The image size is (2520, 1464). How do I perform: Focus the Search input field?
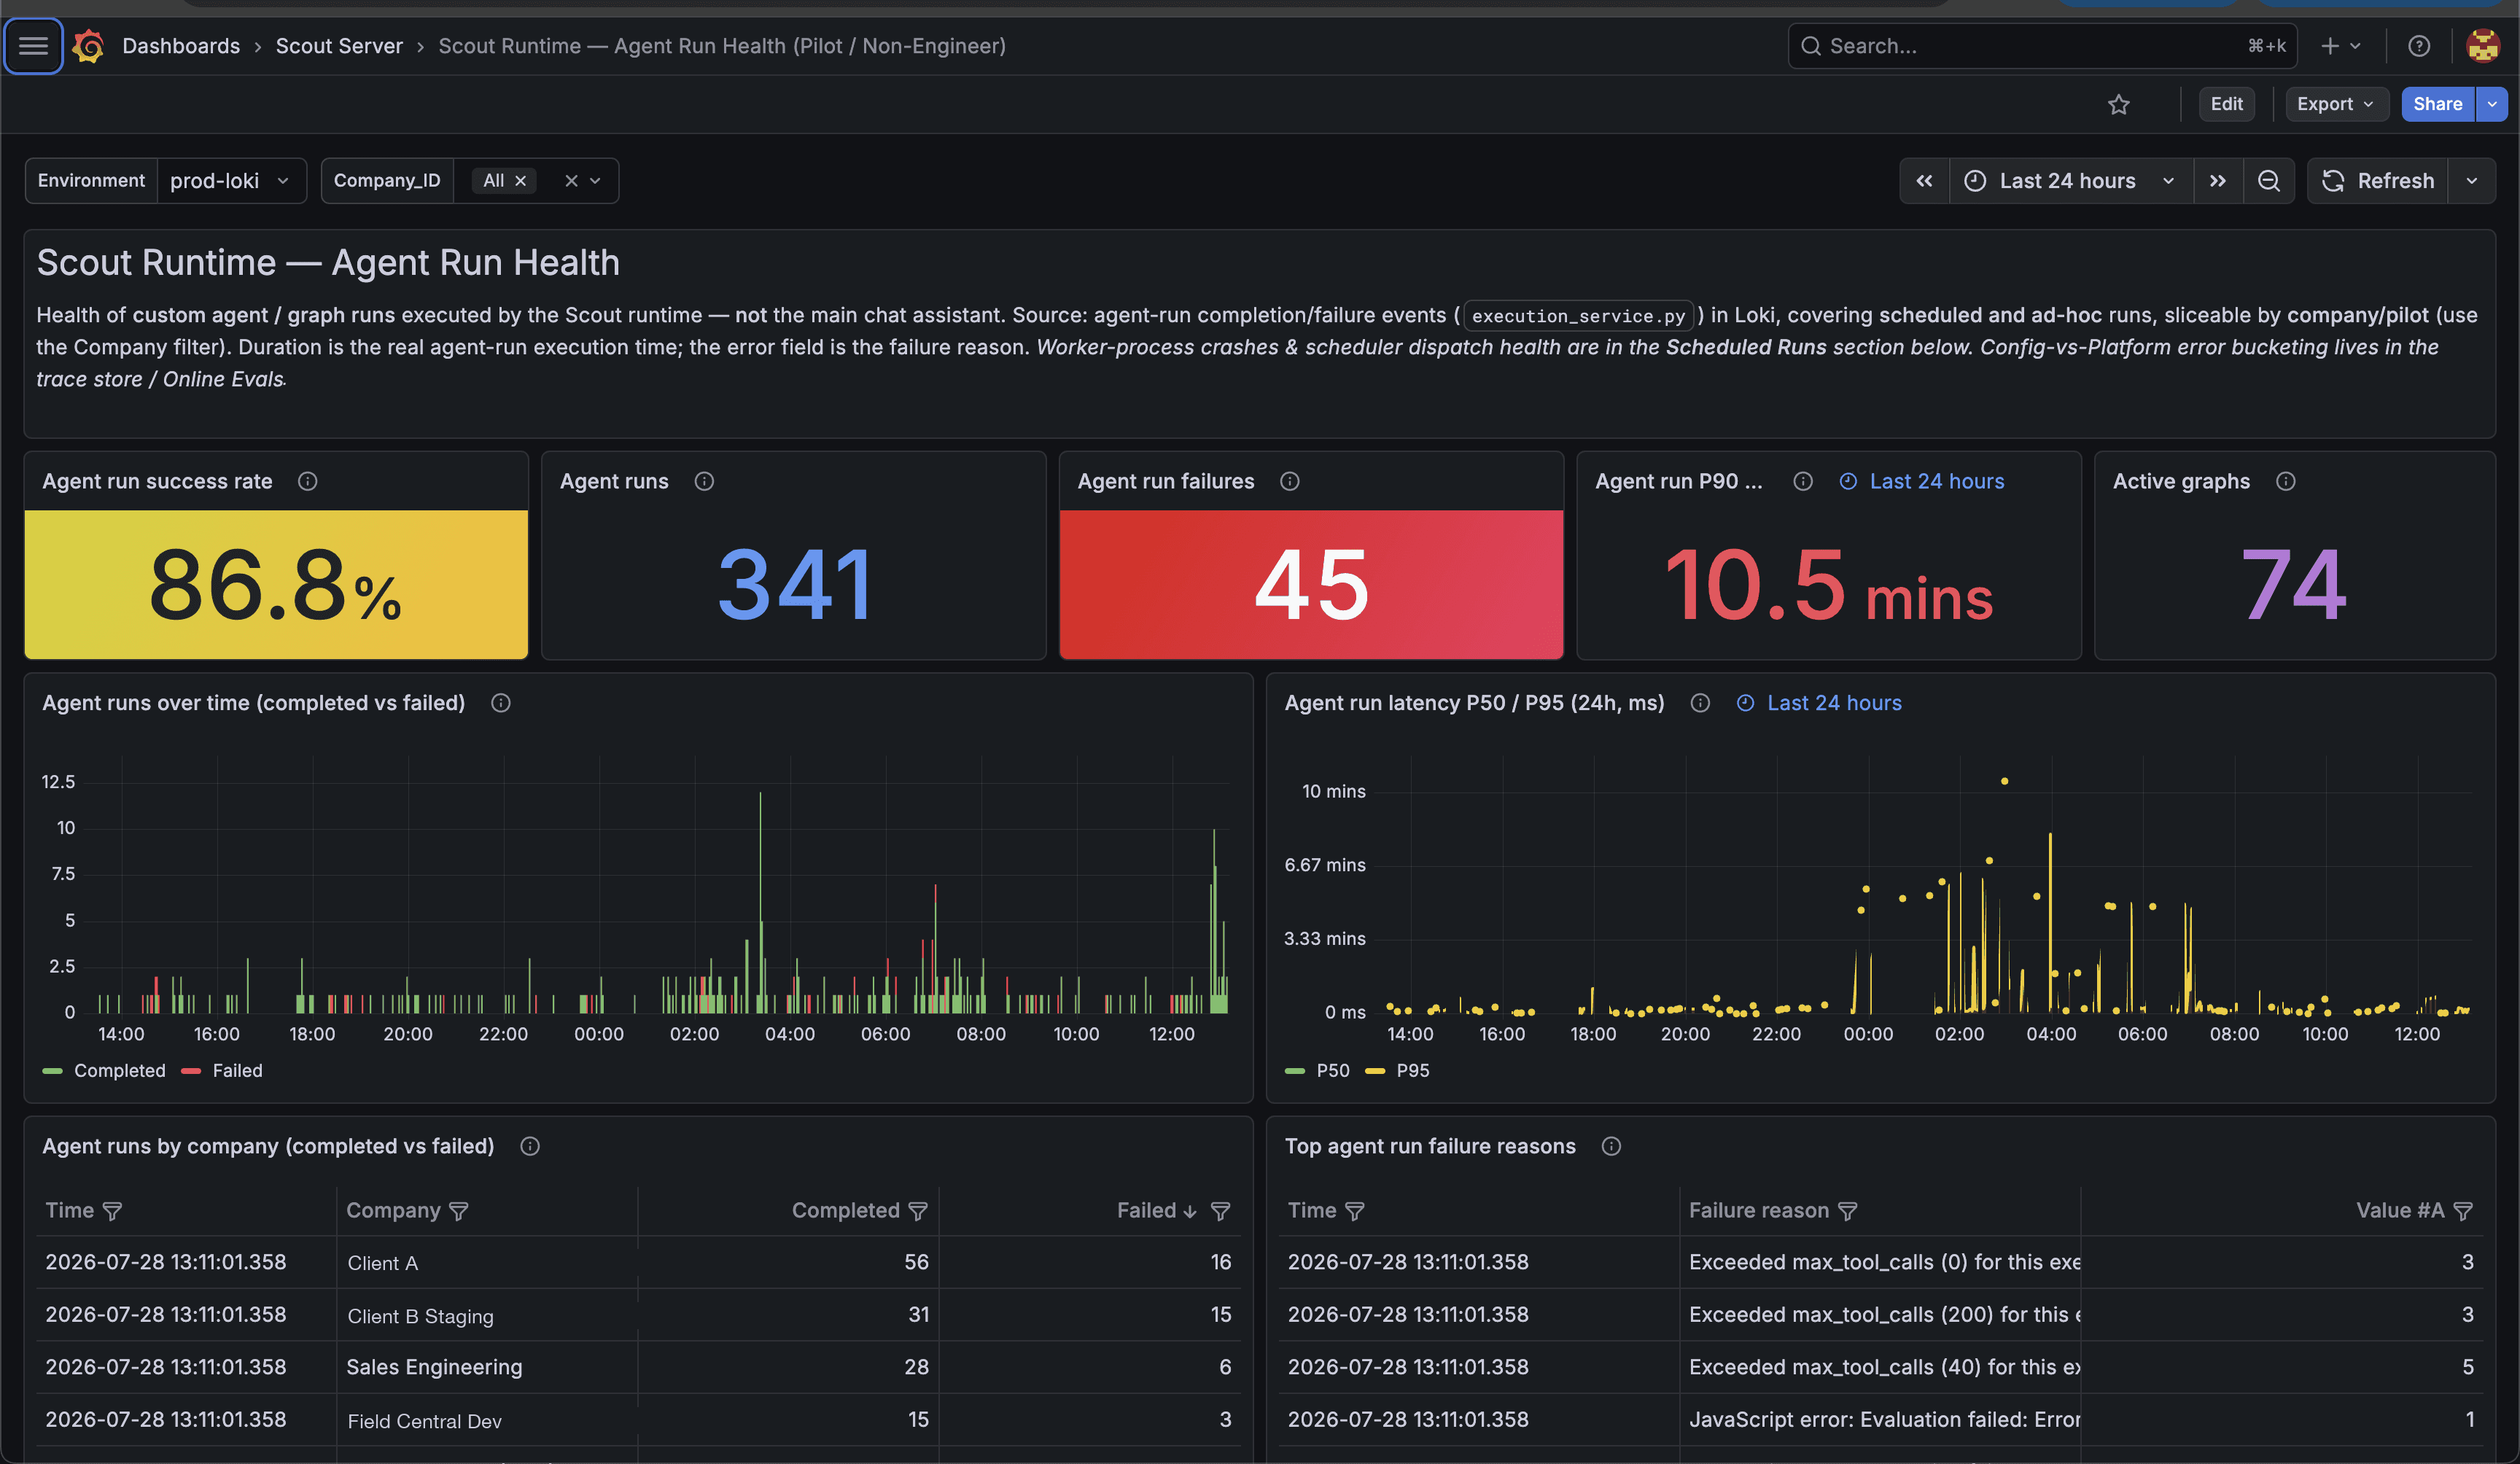point(2042,46)
